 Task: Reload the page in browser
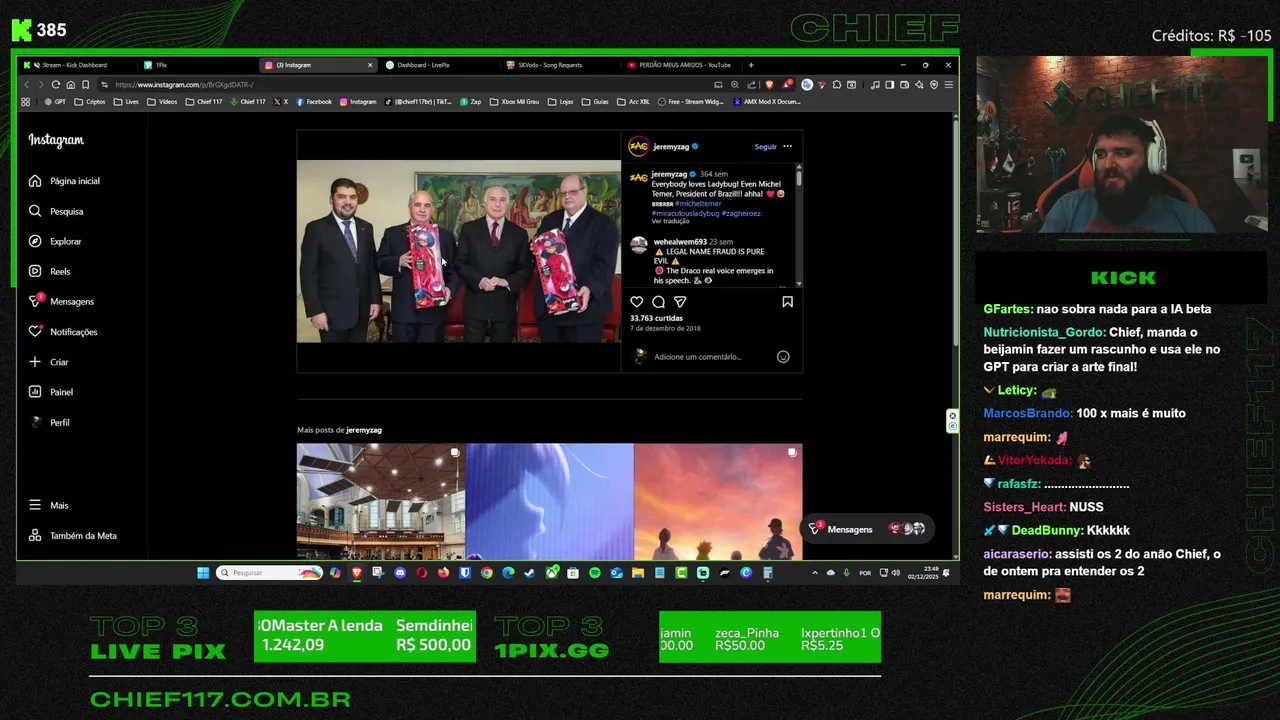tap(55, 85)
